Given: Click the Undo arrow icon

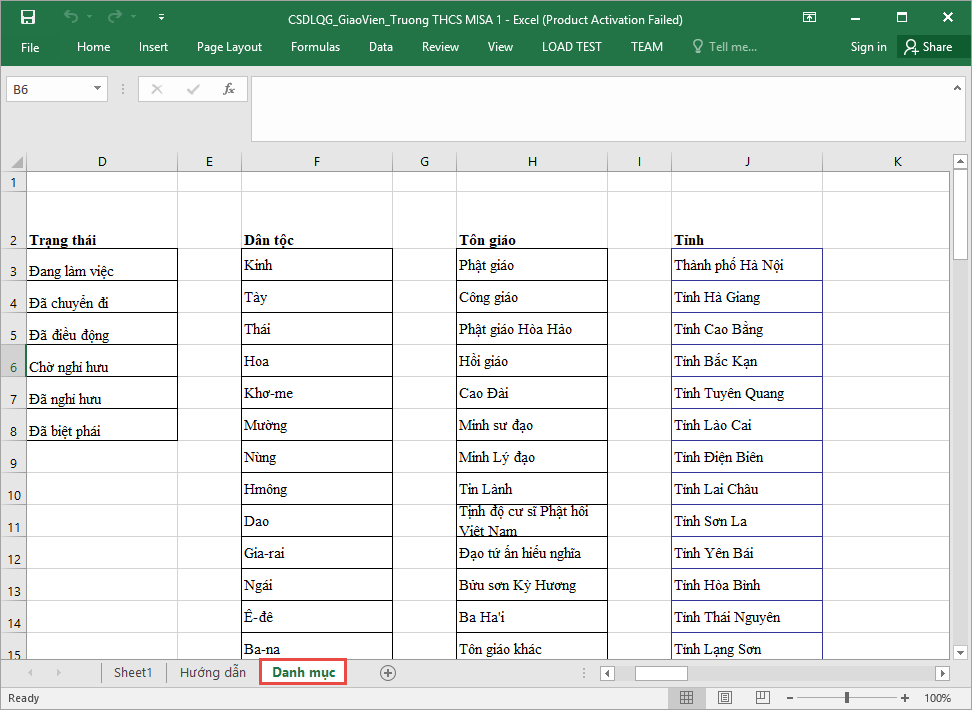Looking at the screenshot, I should coord(70,18).
